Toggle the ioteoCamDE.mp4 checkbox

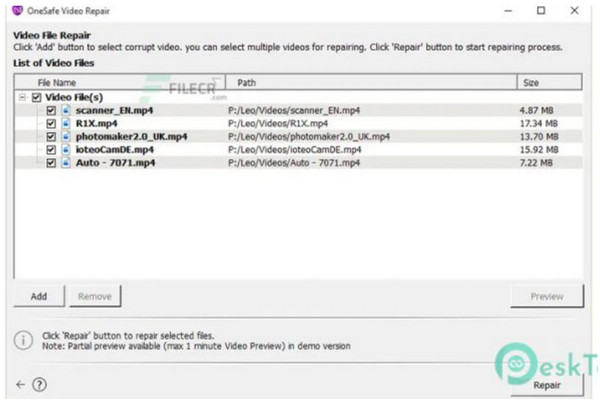(x=51, y=150)
